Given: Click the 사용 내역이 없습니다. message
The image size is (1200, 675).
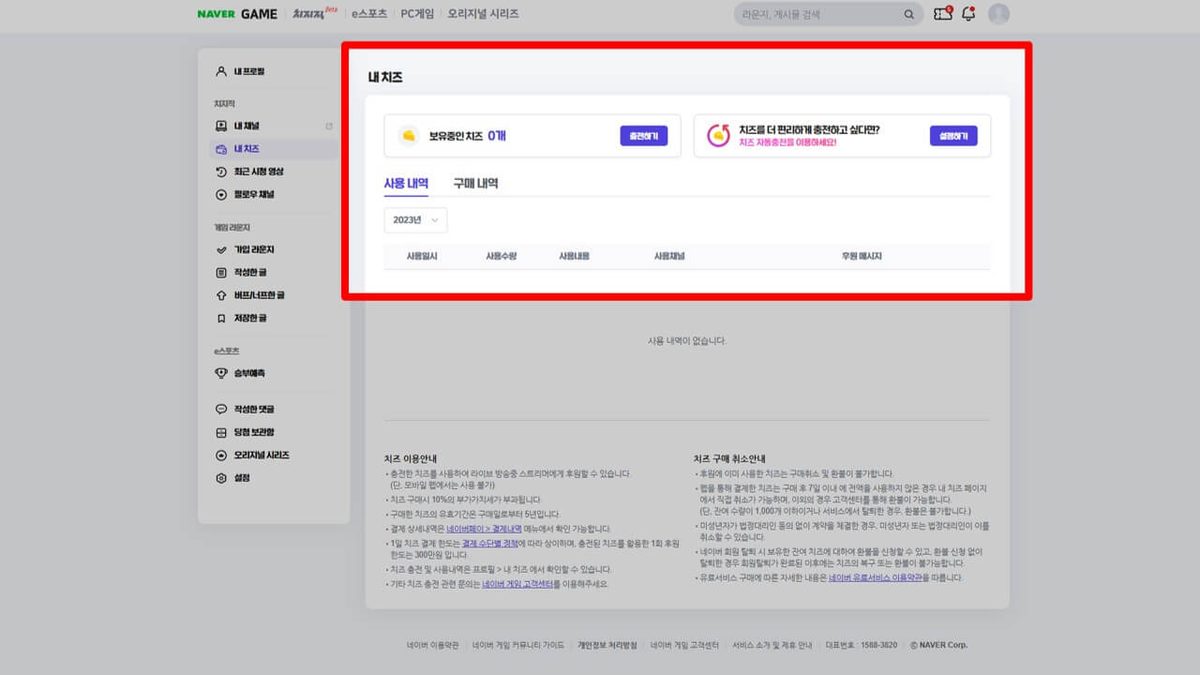Looking at the screenshot, I should coord(687,341).
